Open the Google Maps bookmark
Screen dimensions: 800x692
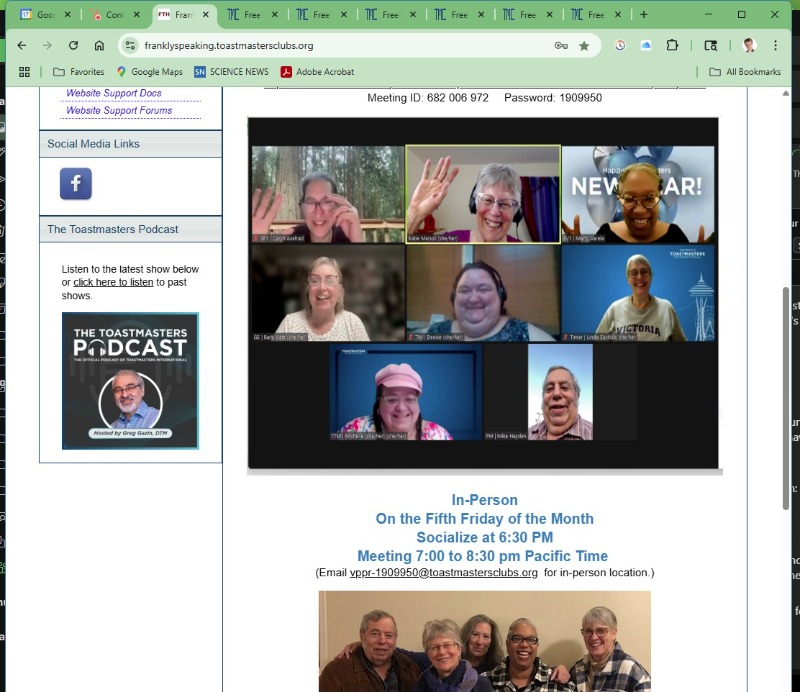click(x=149, y=72)
